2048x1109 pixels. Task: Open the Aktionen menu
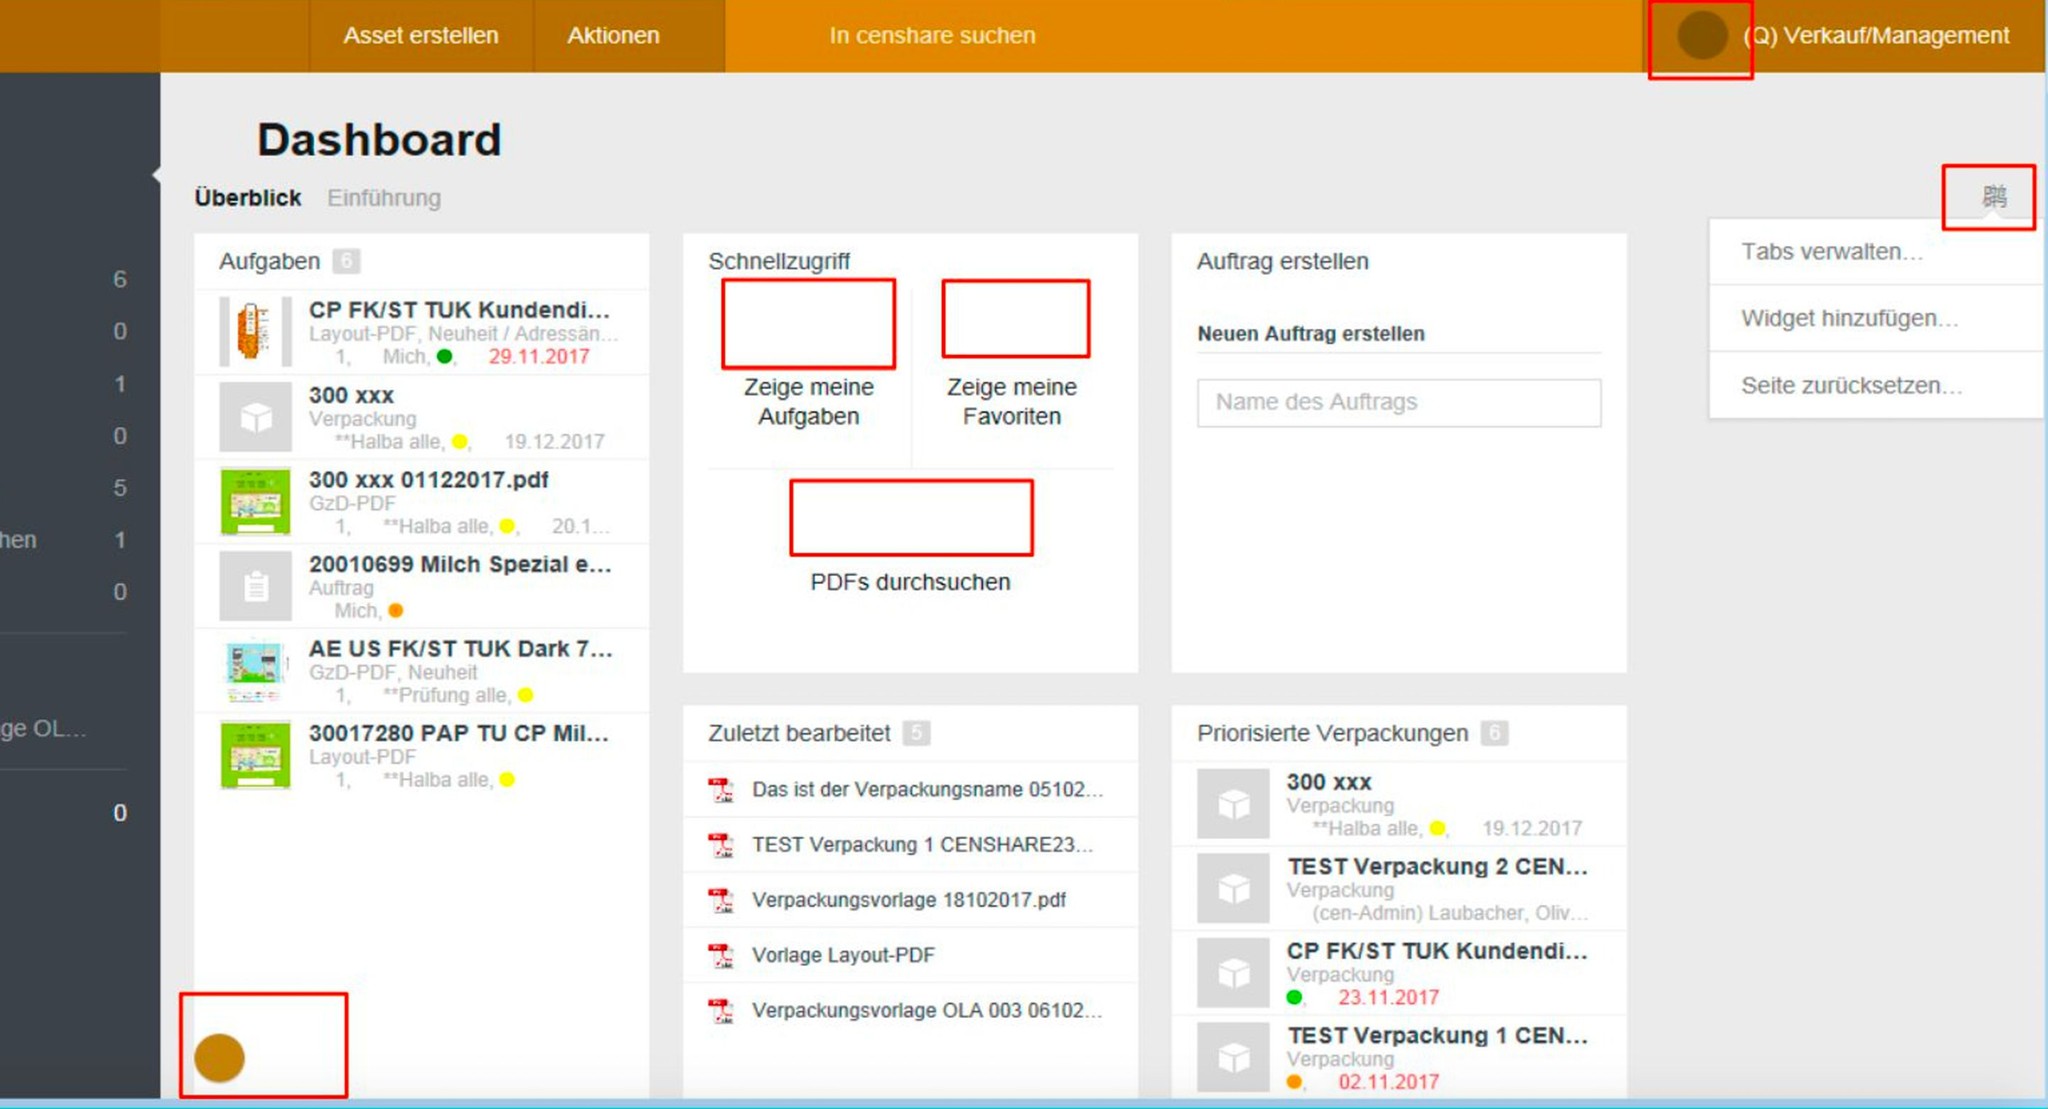click(613, 36)
